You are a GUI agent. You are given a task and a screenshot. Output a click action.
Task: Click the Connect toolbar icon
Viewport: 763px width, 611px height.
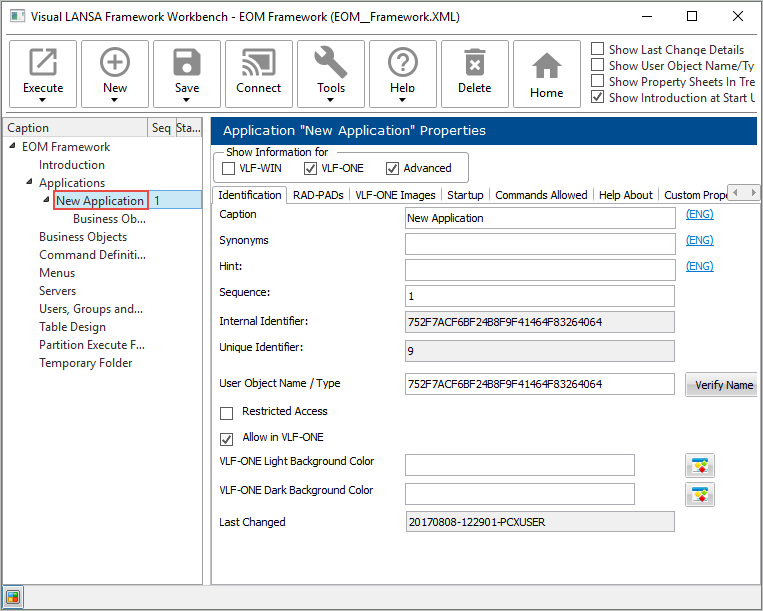pyautogui.click(x=259, y=64)
